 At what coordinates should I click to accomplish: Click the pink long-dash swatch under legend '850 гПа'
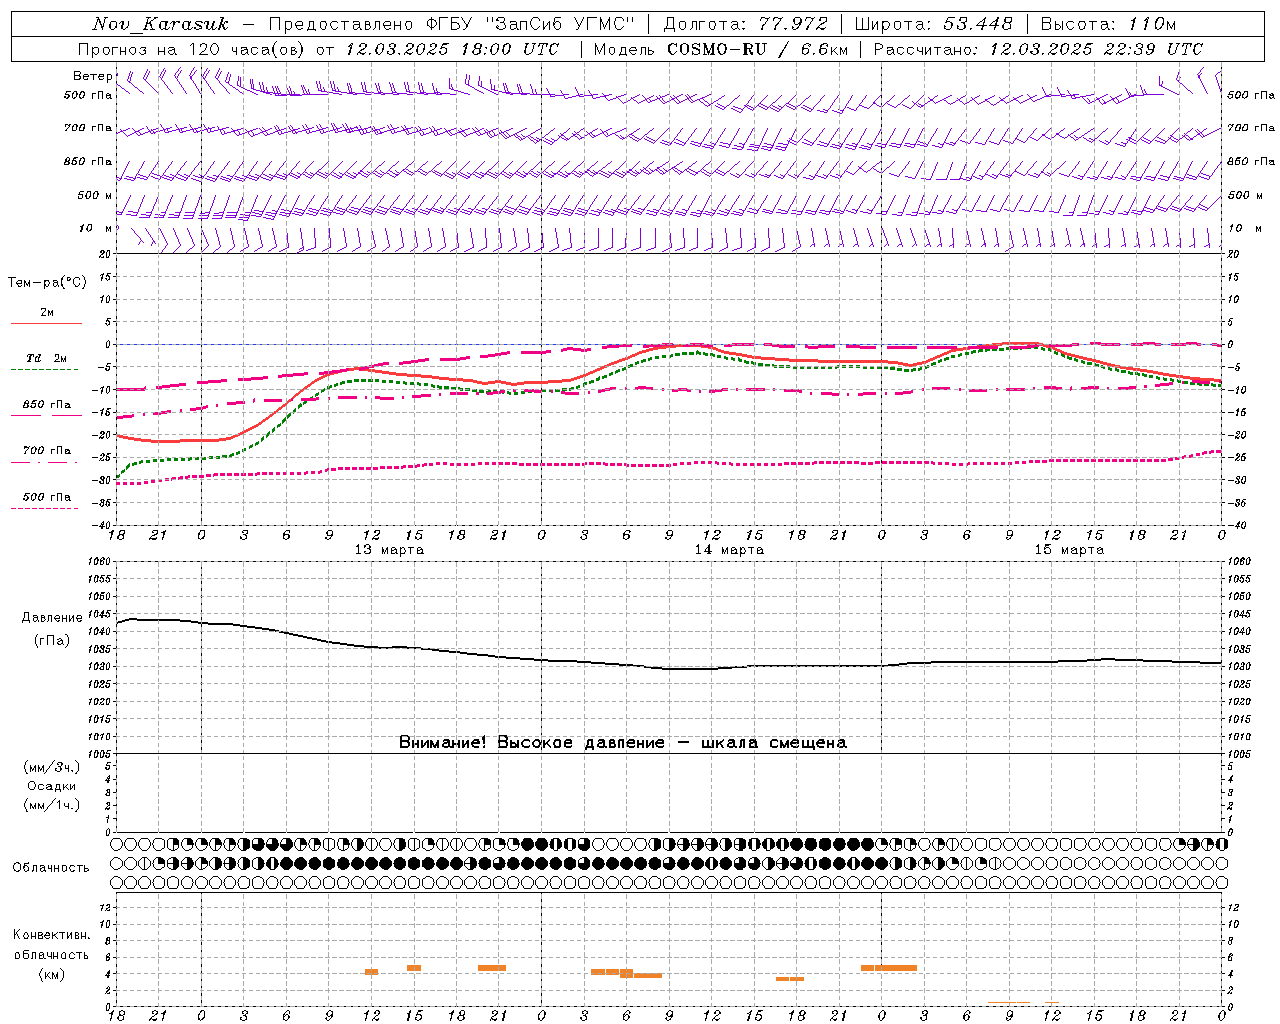tap(46, 416)
